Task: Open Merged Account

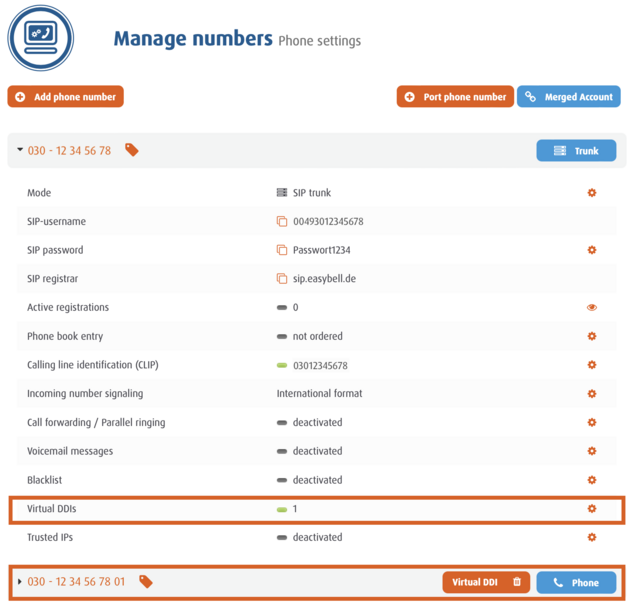Action: (x=569, y=97)
